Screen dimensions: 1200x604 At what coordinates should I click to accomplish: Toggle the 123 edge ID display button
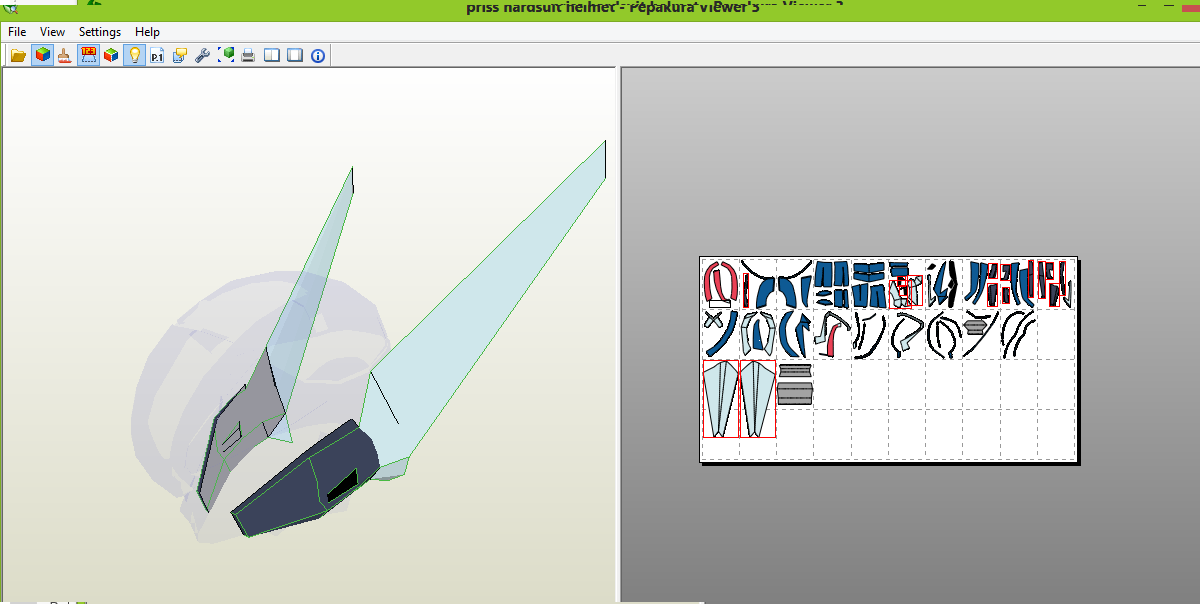pos(88,56)
